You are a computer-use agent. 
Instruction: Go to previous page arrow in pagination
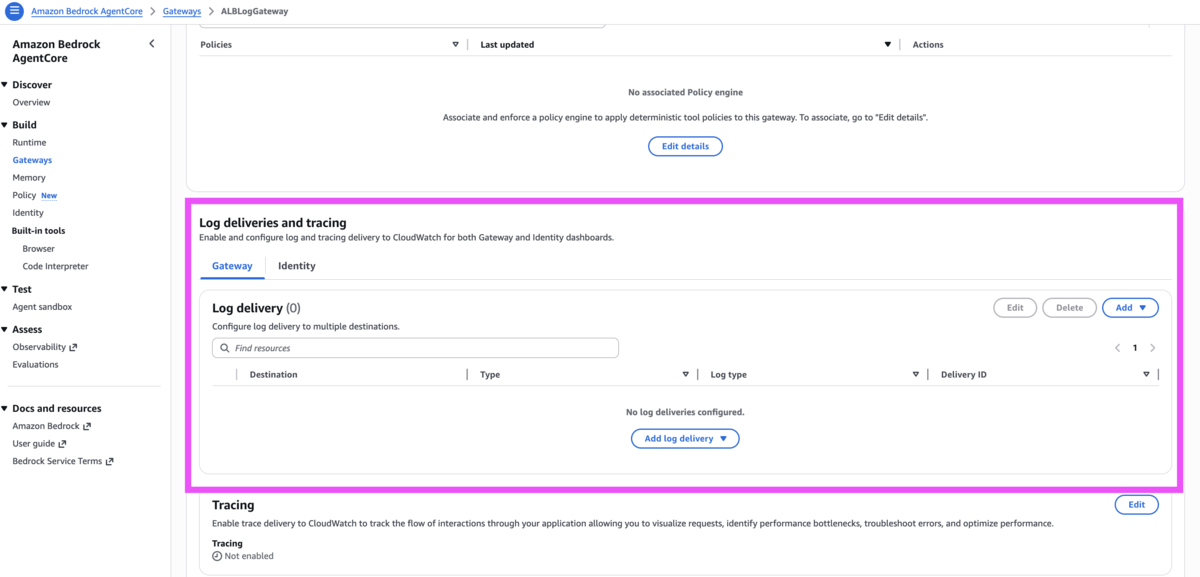(1117, 348)
